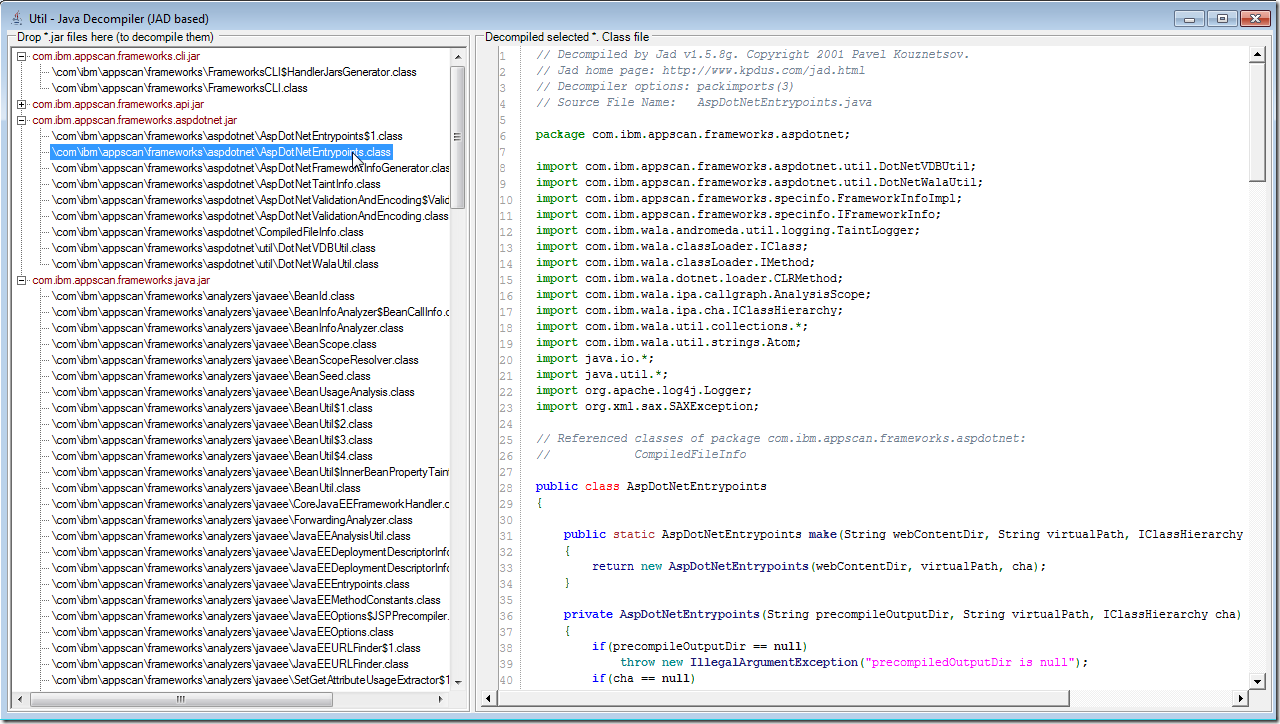Collapse the com.ibm.appscan.frameworks.cli.jar node
1280x724 pixels.
click(22, 56)
